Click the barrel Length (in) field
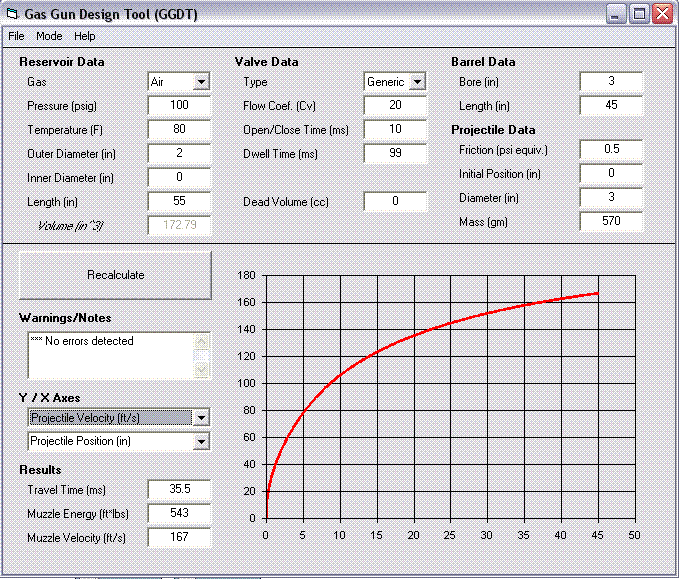The width and height of the screenshot is (679, 579). point(610,105)
